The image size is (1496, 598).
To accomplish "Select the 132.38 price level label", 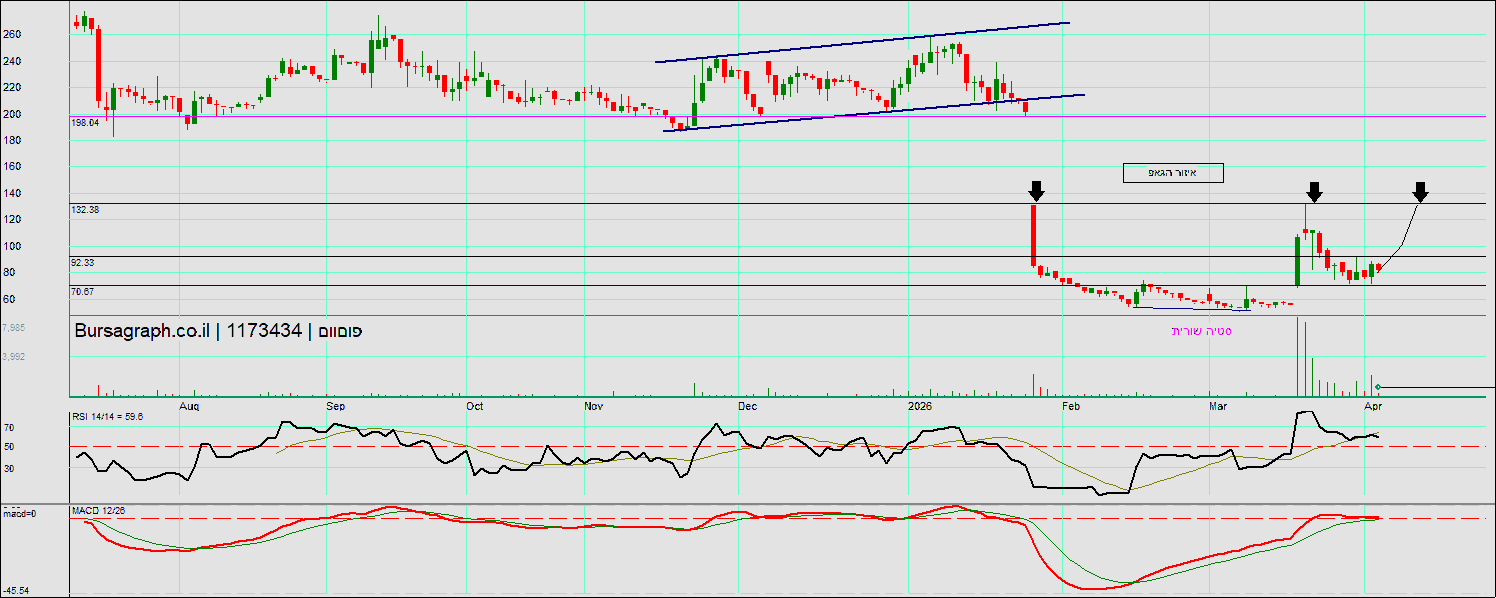I will coord(84,210).
